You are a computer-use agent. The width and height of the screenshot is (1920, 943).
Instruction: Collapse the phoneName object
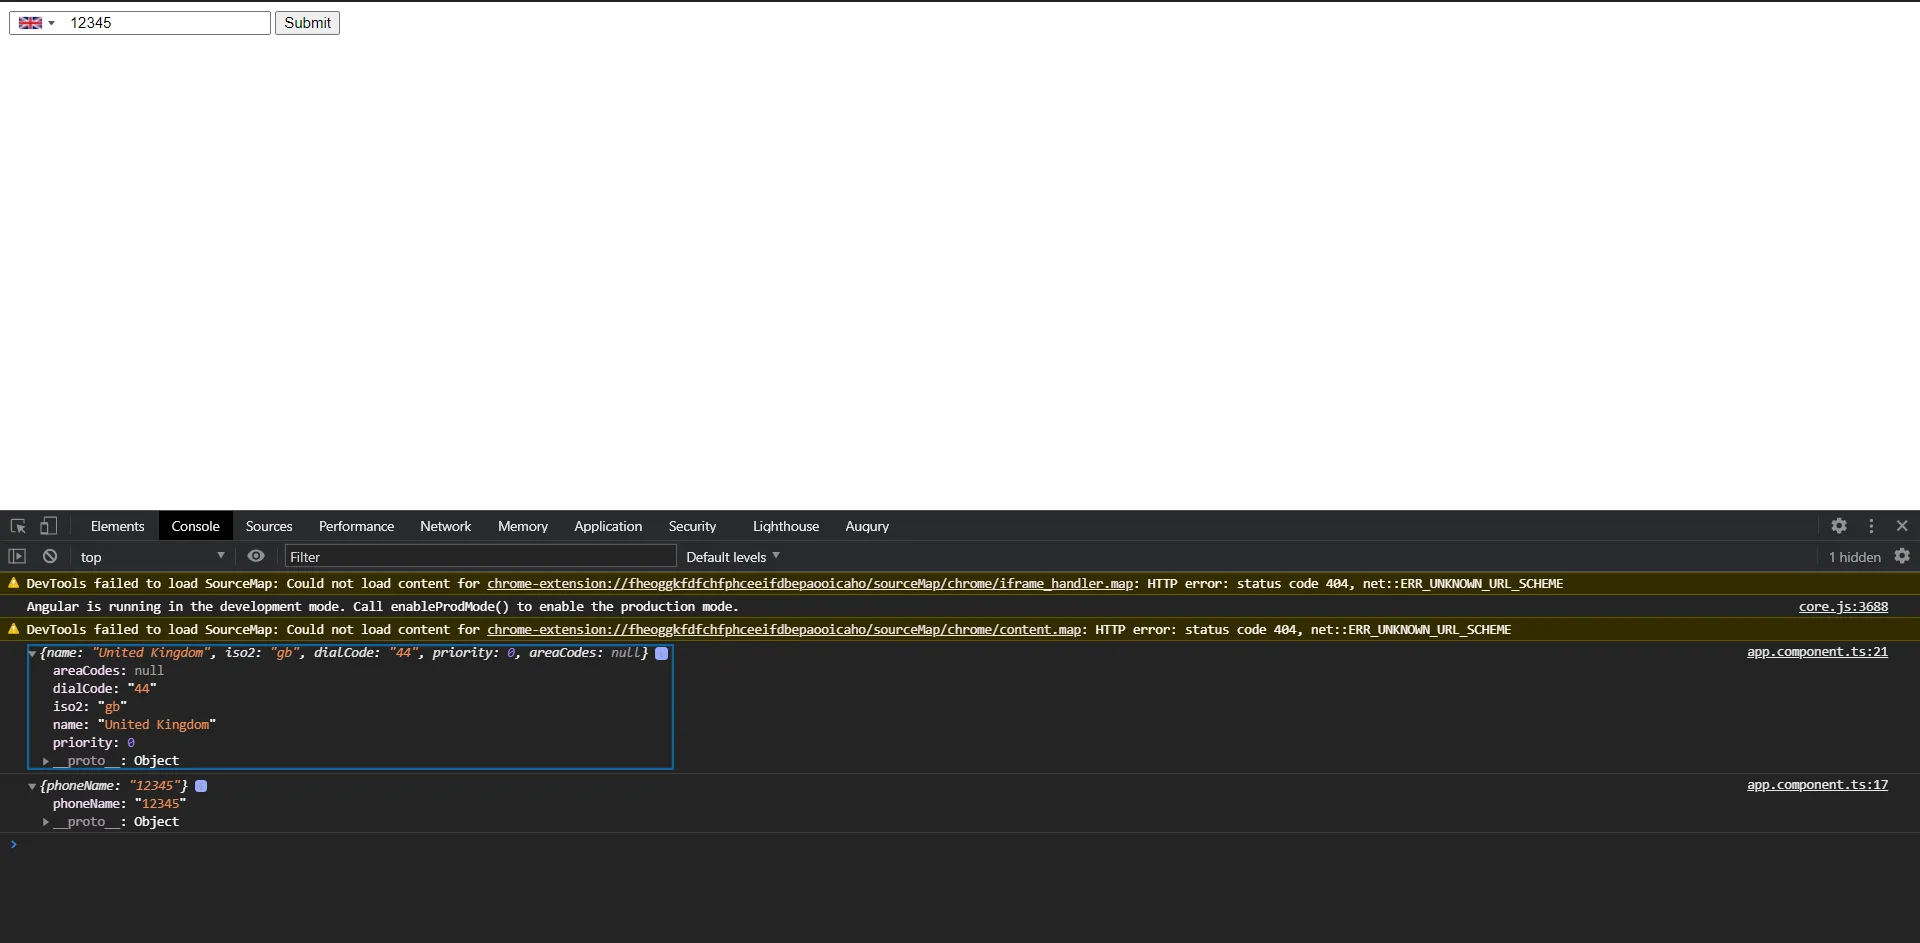[x=33, y=786]
